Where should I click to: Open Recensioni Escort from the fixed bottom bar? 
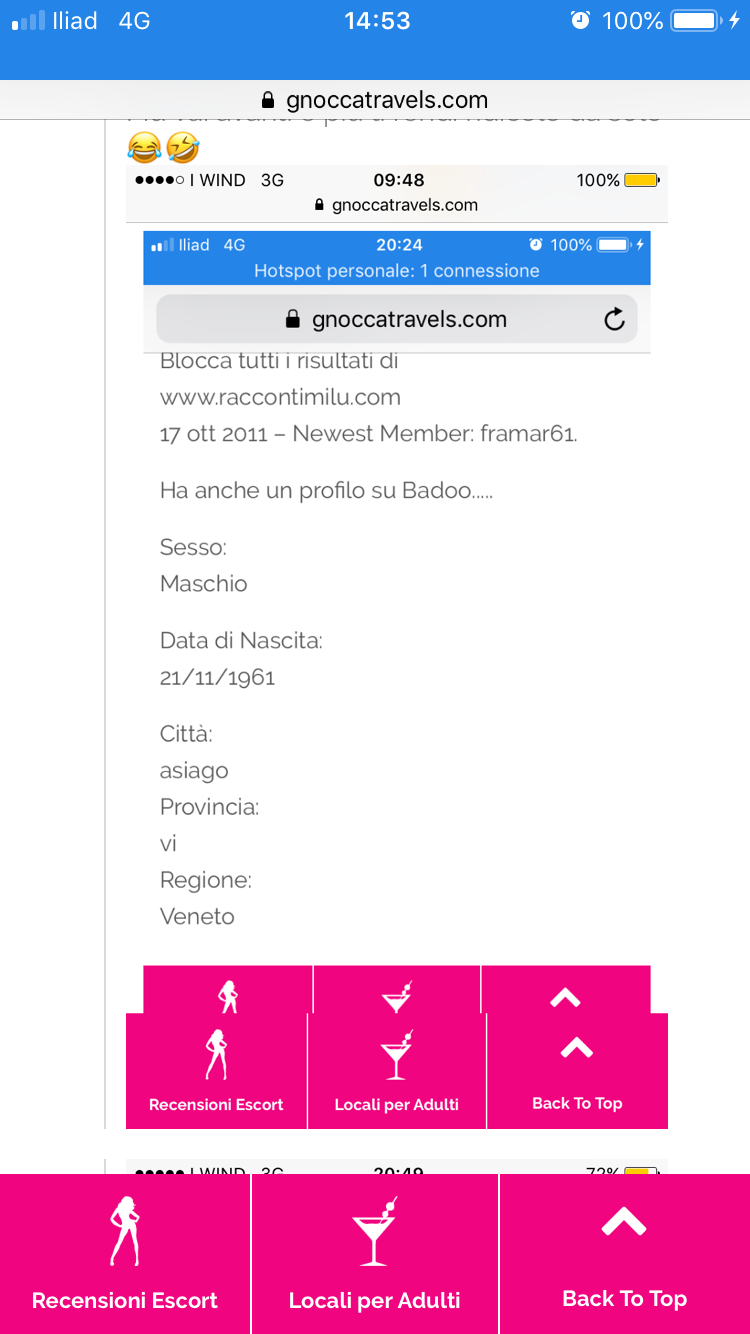[x=125, y=1300]
